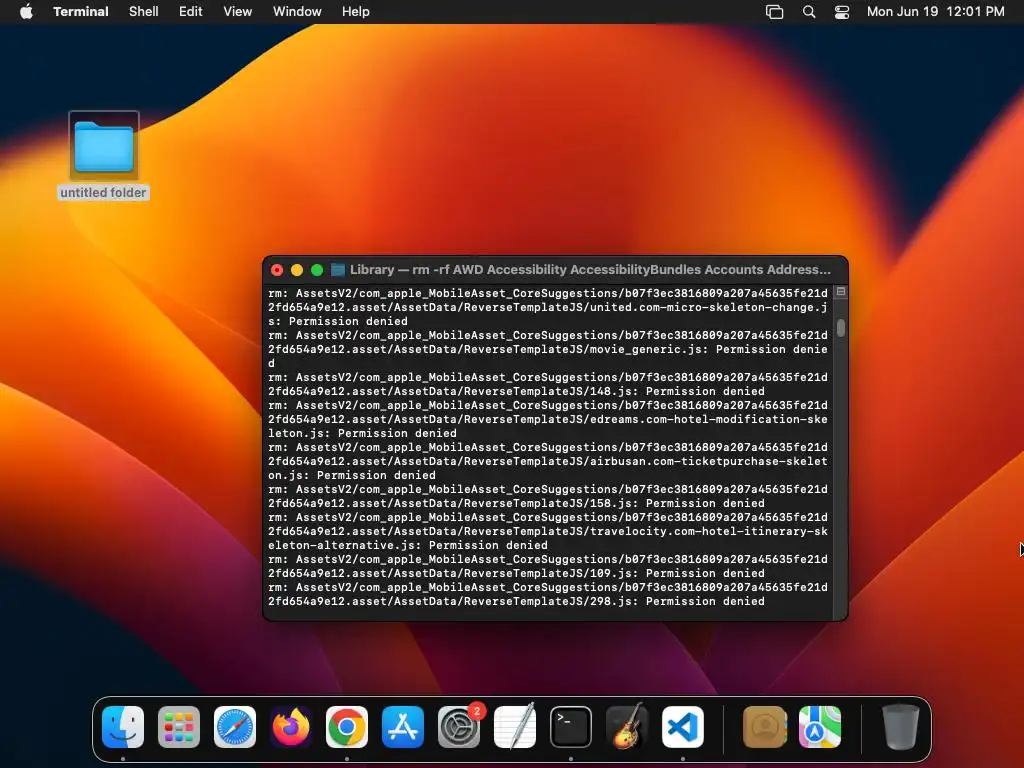1024x768 pixels.
Task: Click the Stage Manager menu bar icon
Action: 775,12
